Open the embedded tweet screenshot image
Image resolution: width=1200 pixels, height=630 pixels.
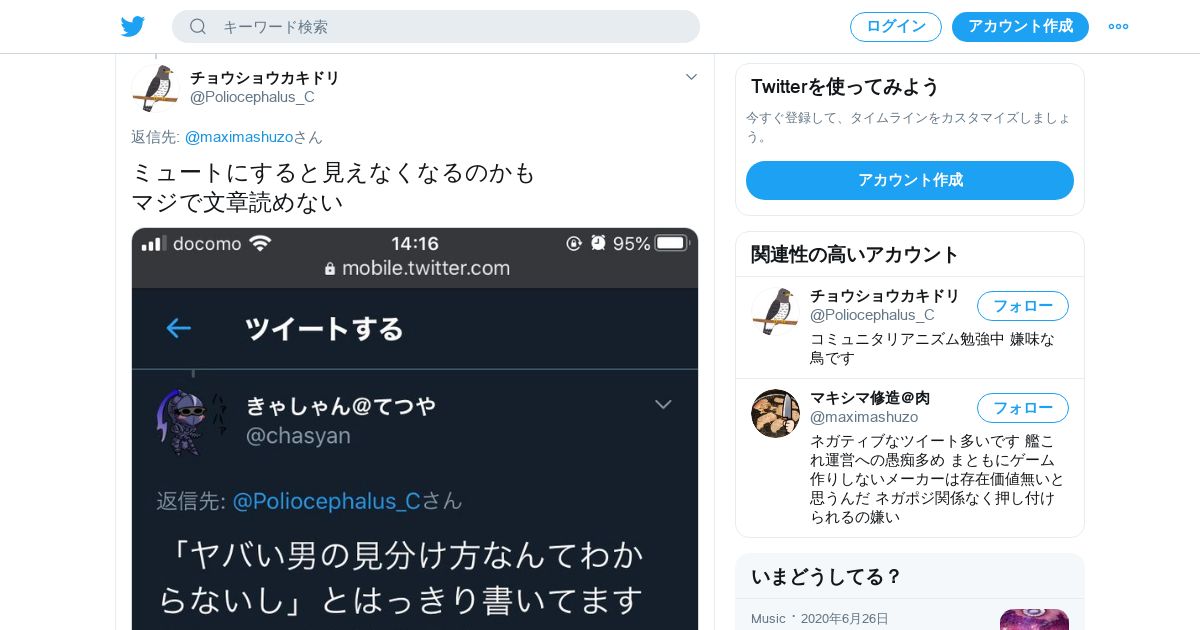point(415,429)
